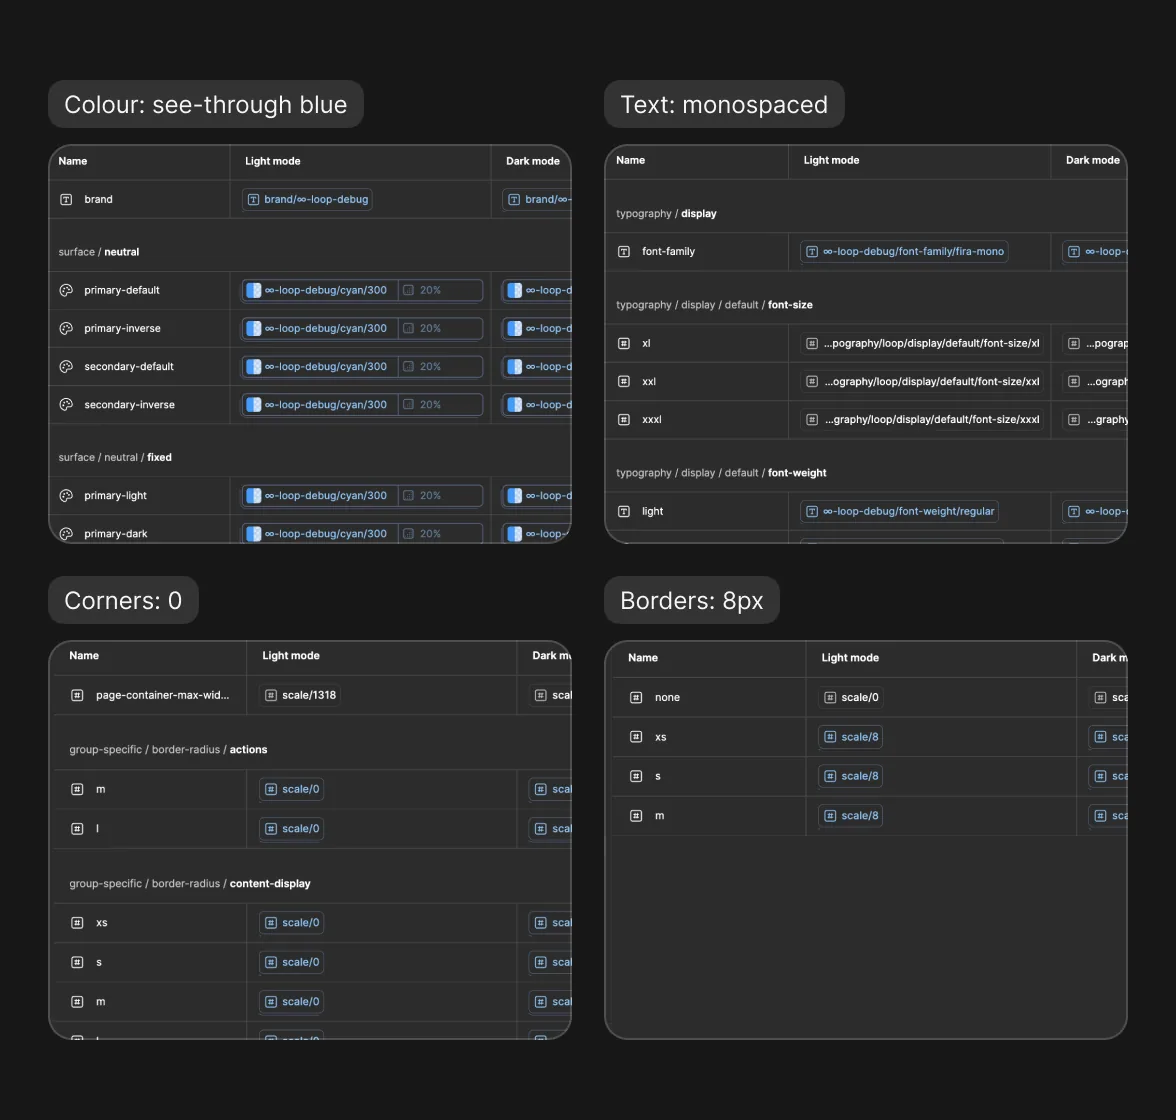Click the number icon beside content-display m

click(77, 1002)
